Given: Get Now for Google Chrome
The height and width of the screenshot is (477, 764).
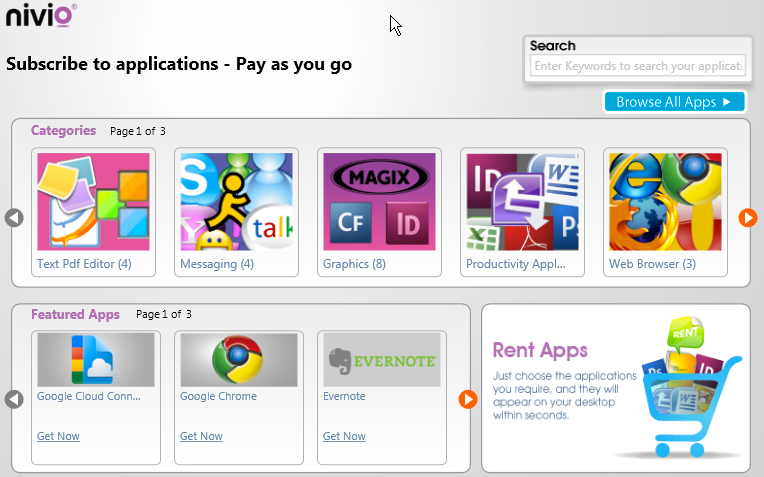Looking at the screenshot, I should coord(201,436).
